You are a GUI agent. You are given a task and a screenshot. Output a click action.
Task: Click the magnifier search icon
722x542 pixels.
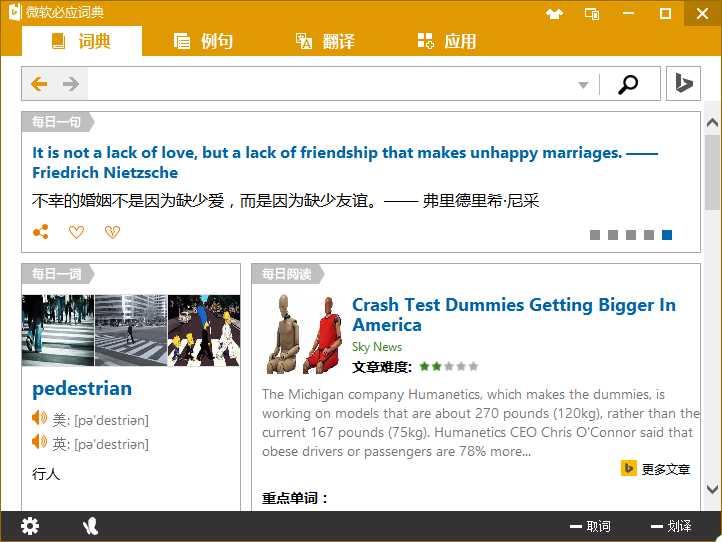click(x=628, y=84)
